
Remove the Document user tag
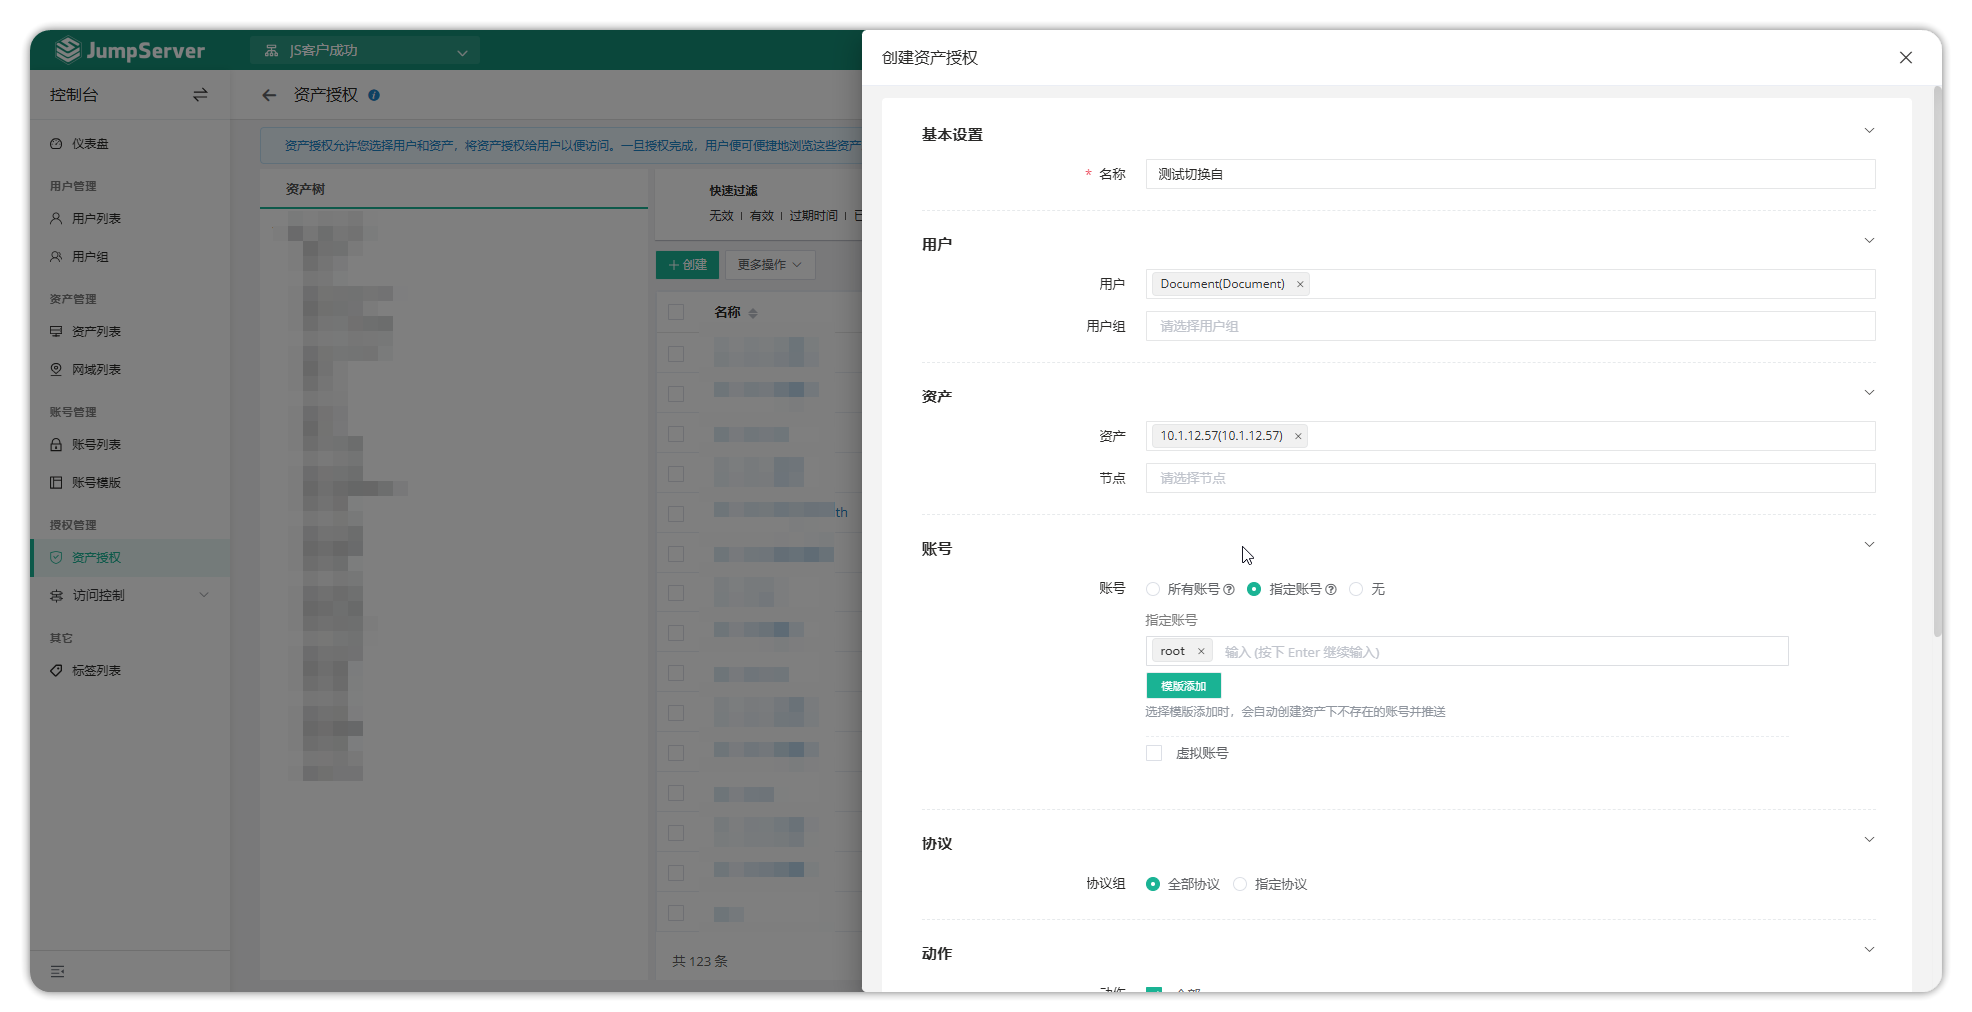pos(1300,285)
